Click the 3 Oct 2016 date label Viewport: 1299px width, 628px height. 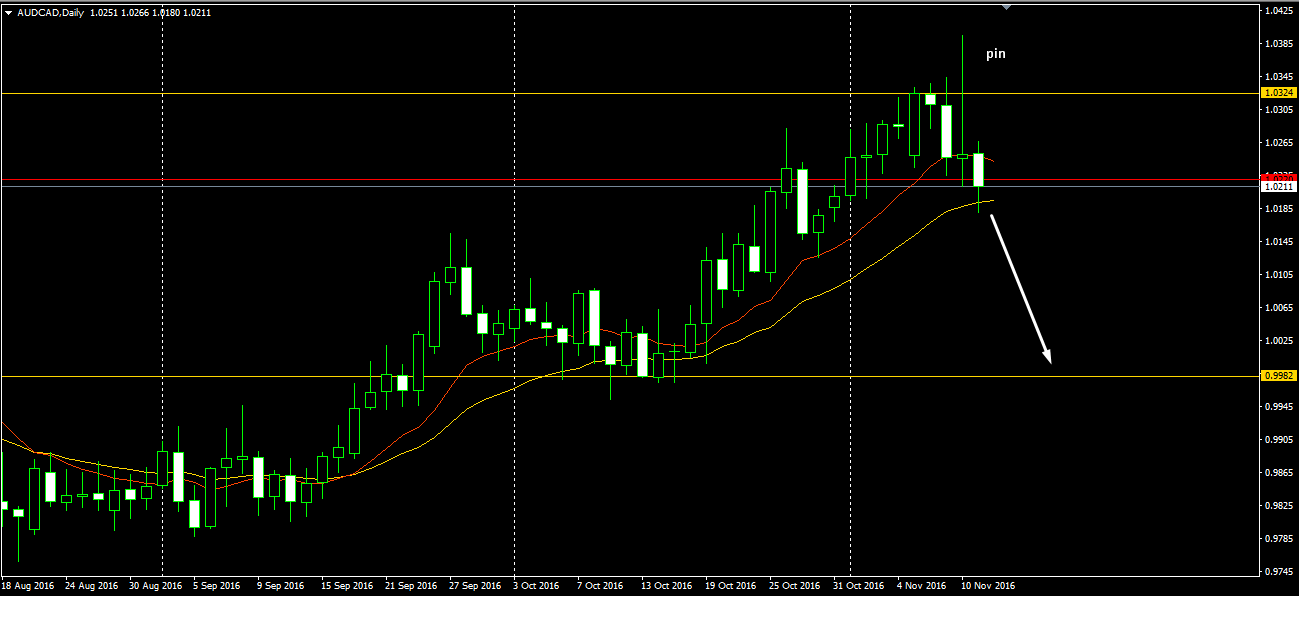(x=537, y=586)
